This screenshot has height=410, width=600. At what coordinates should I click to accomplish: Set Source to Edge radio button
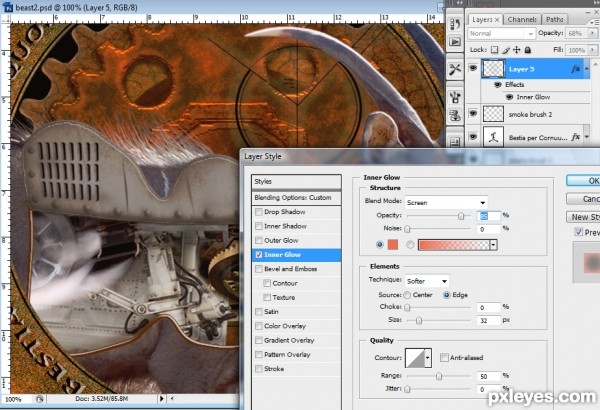point(447,295)
